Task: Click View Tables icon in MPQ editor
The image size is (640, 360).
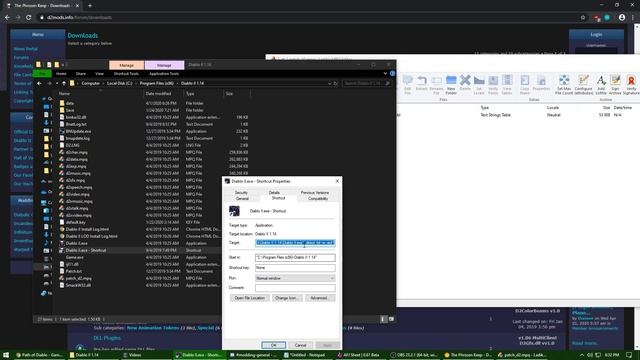Action: click(x=507, y=84)
